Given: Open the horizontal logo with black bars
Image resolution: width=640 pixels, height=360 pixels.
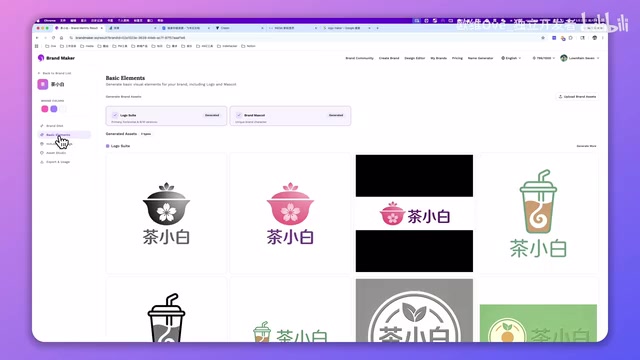Looking at the screenshot, I should (x=414, y=213).
